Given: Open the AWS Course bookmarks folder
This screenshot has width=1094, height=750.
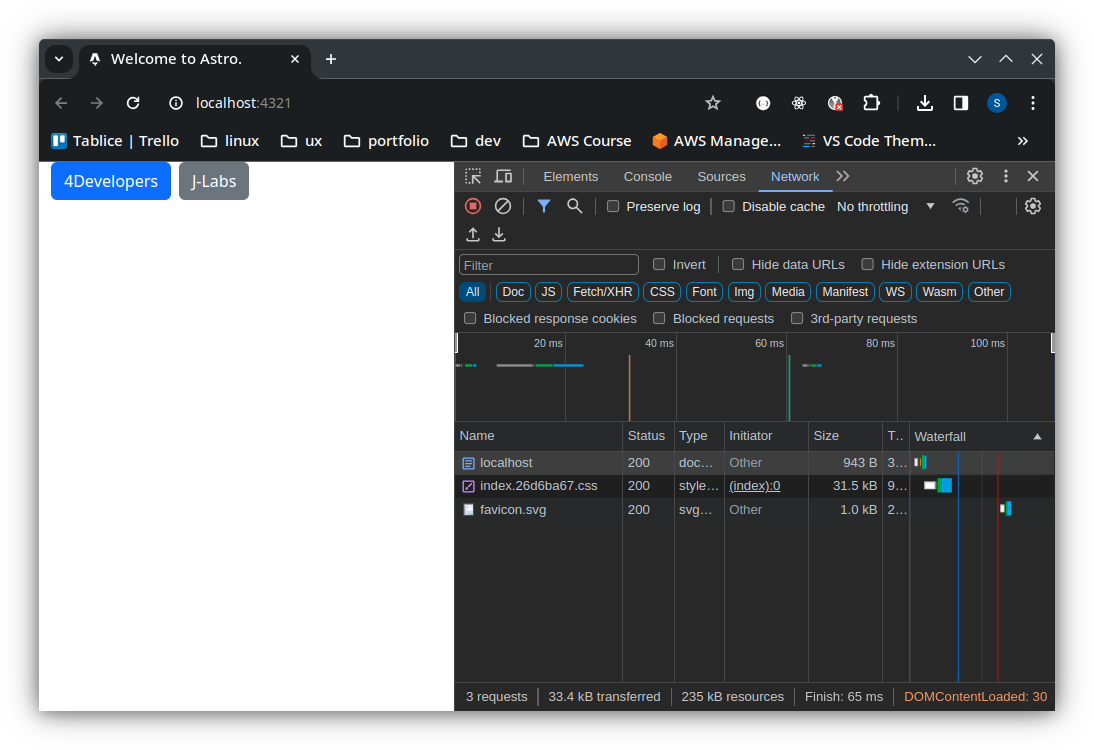Looking at the screenshot, I should (577, 141).
